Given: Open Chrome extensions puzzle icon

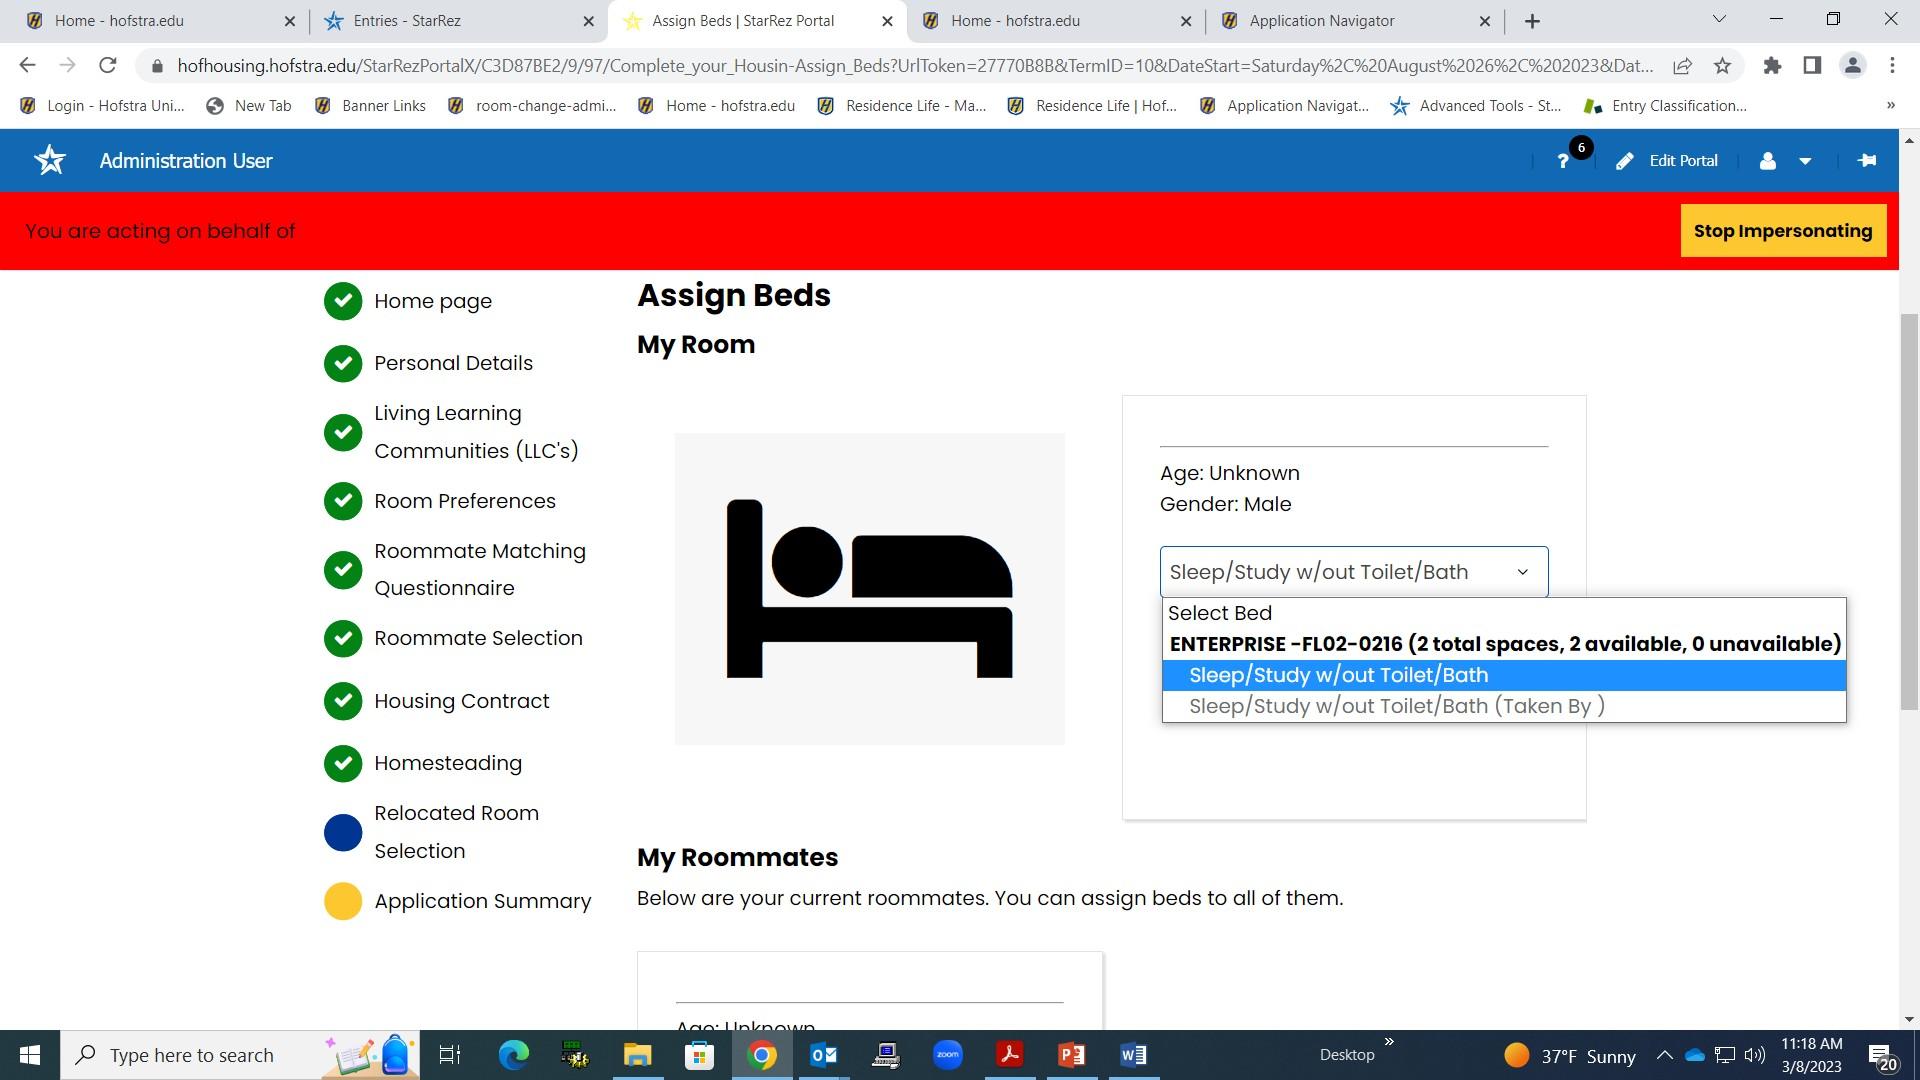Looking at the screenshot, I should [x=1772, y=66].
